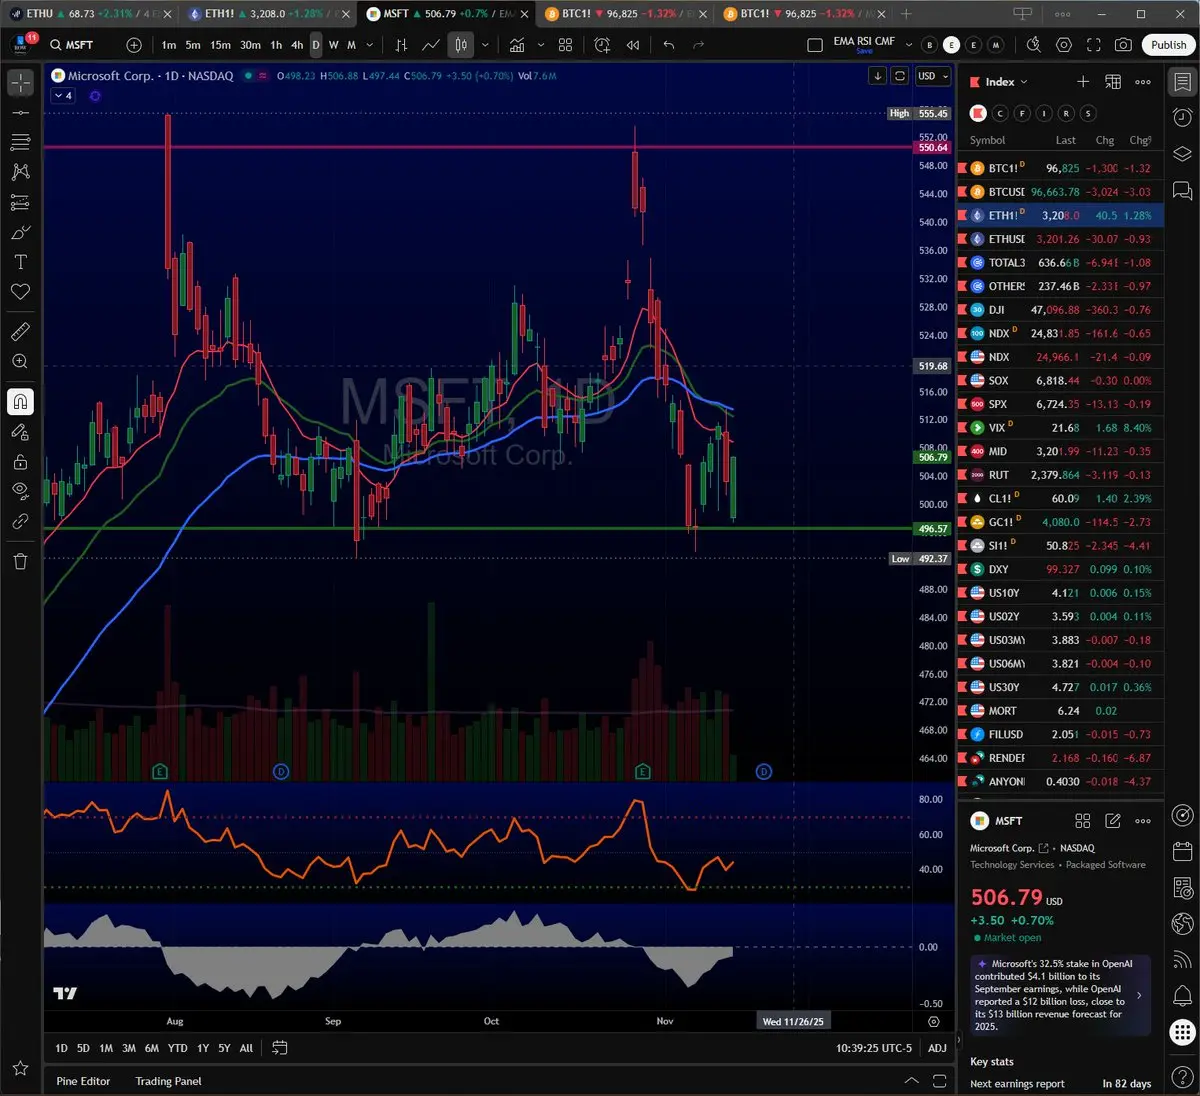Open the Trading Panel tab
Image resolution: width=1200 pixels, height=1096 pixels.
(x=168, y=1081)
